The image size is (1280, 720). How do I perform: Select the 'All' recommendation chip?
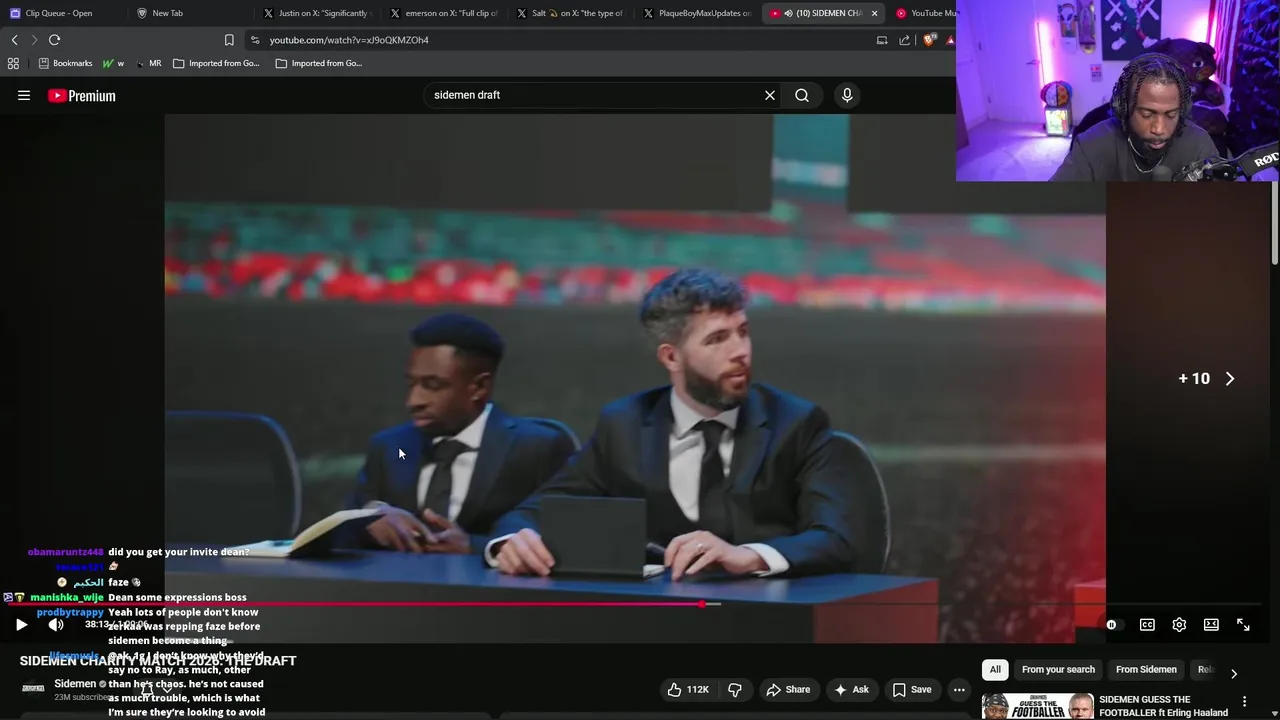point(995,670)
